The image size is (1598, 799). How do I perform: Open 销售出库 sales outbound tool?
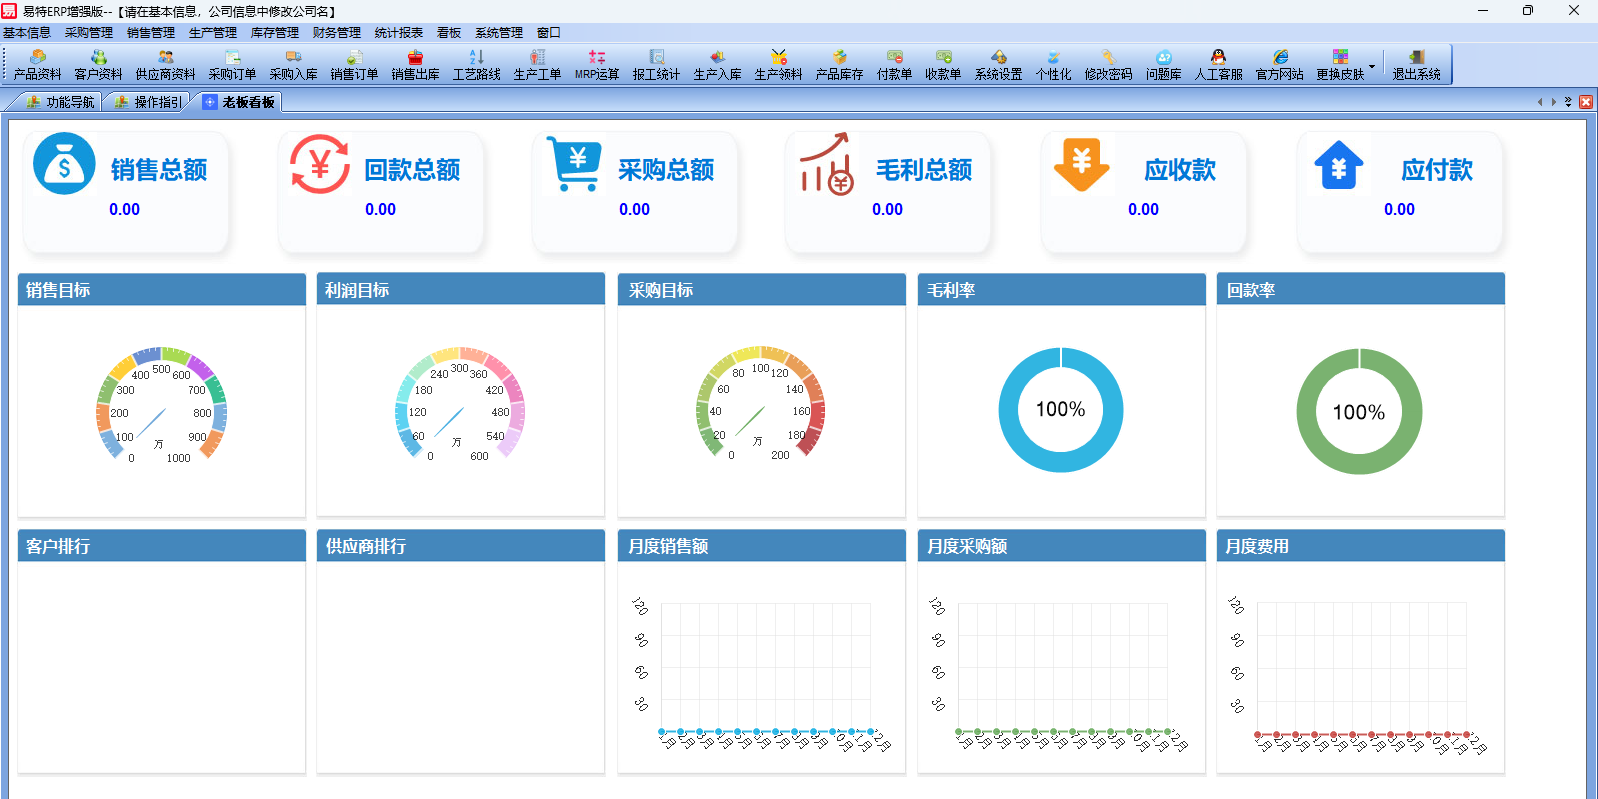pyautogui.click(x=415, y=65)
